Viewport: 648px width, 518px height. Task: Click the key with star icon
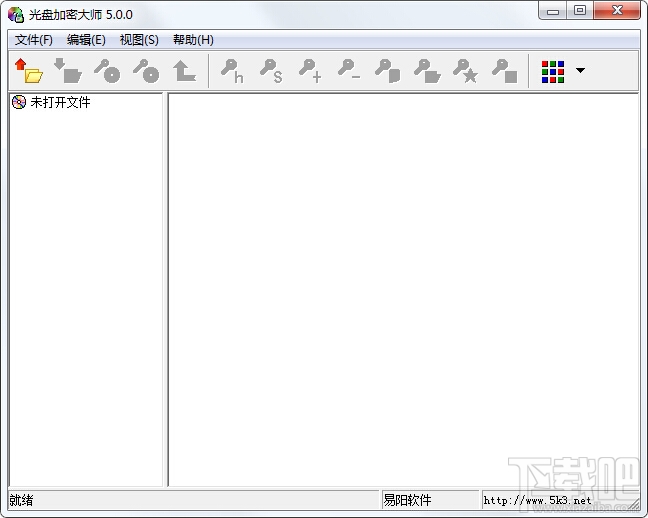[465, 71]
